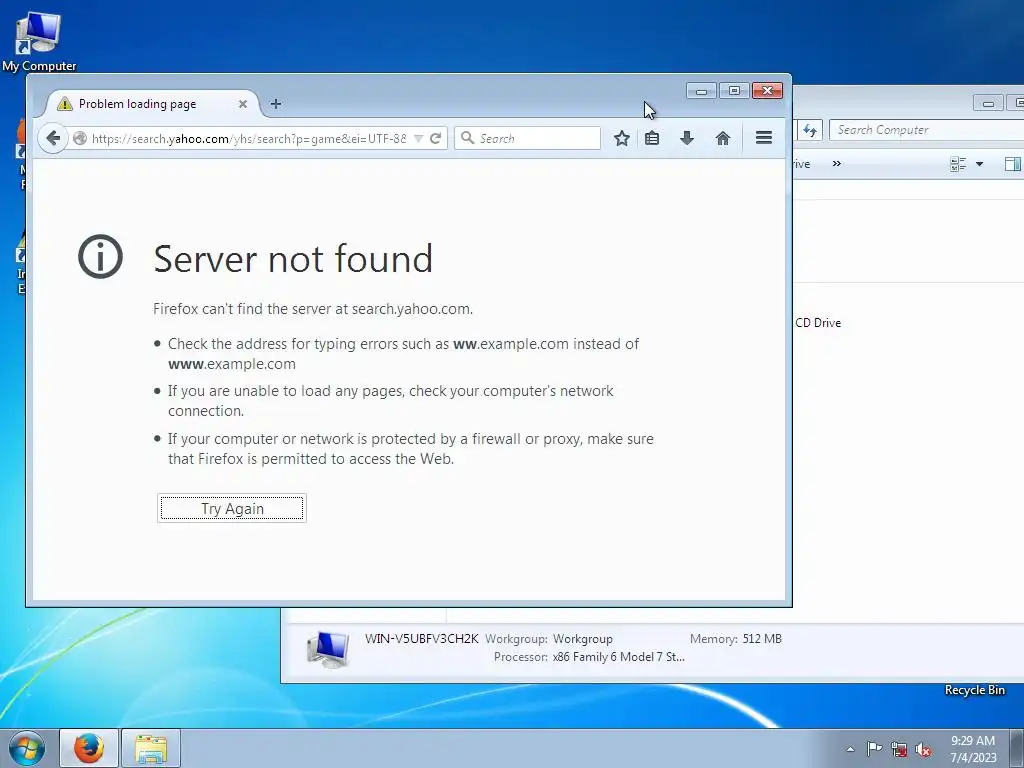1024x768 pixels.
Task: Toggle the preview pane icon in Explorer
Action: (x=1013, y=163)
